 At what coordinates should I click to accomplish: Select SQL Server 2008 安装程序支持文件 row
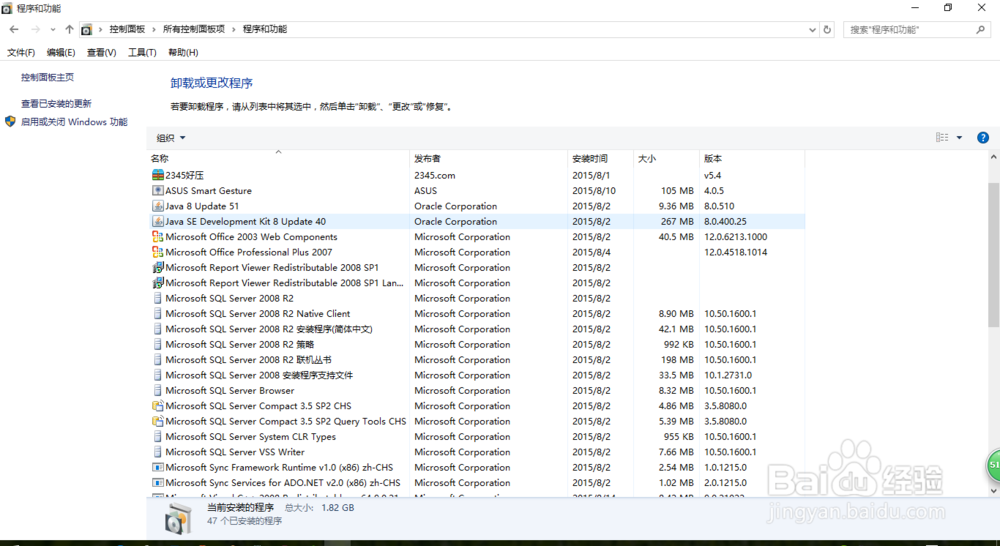477,375
